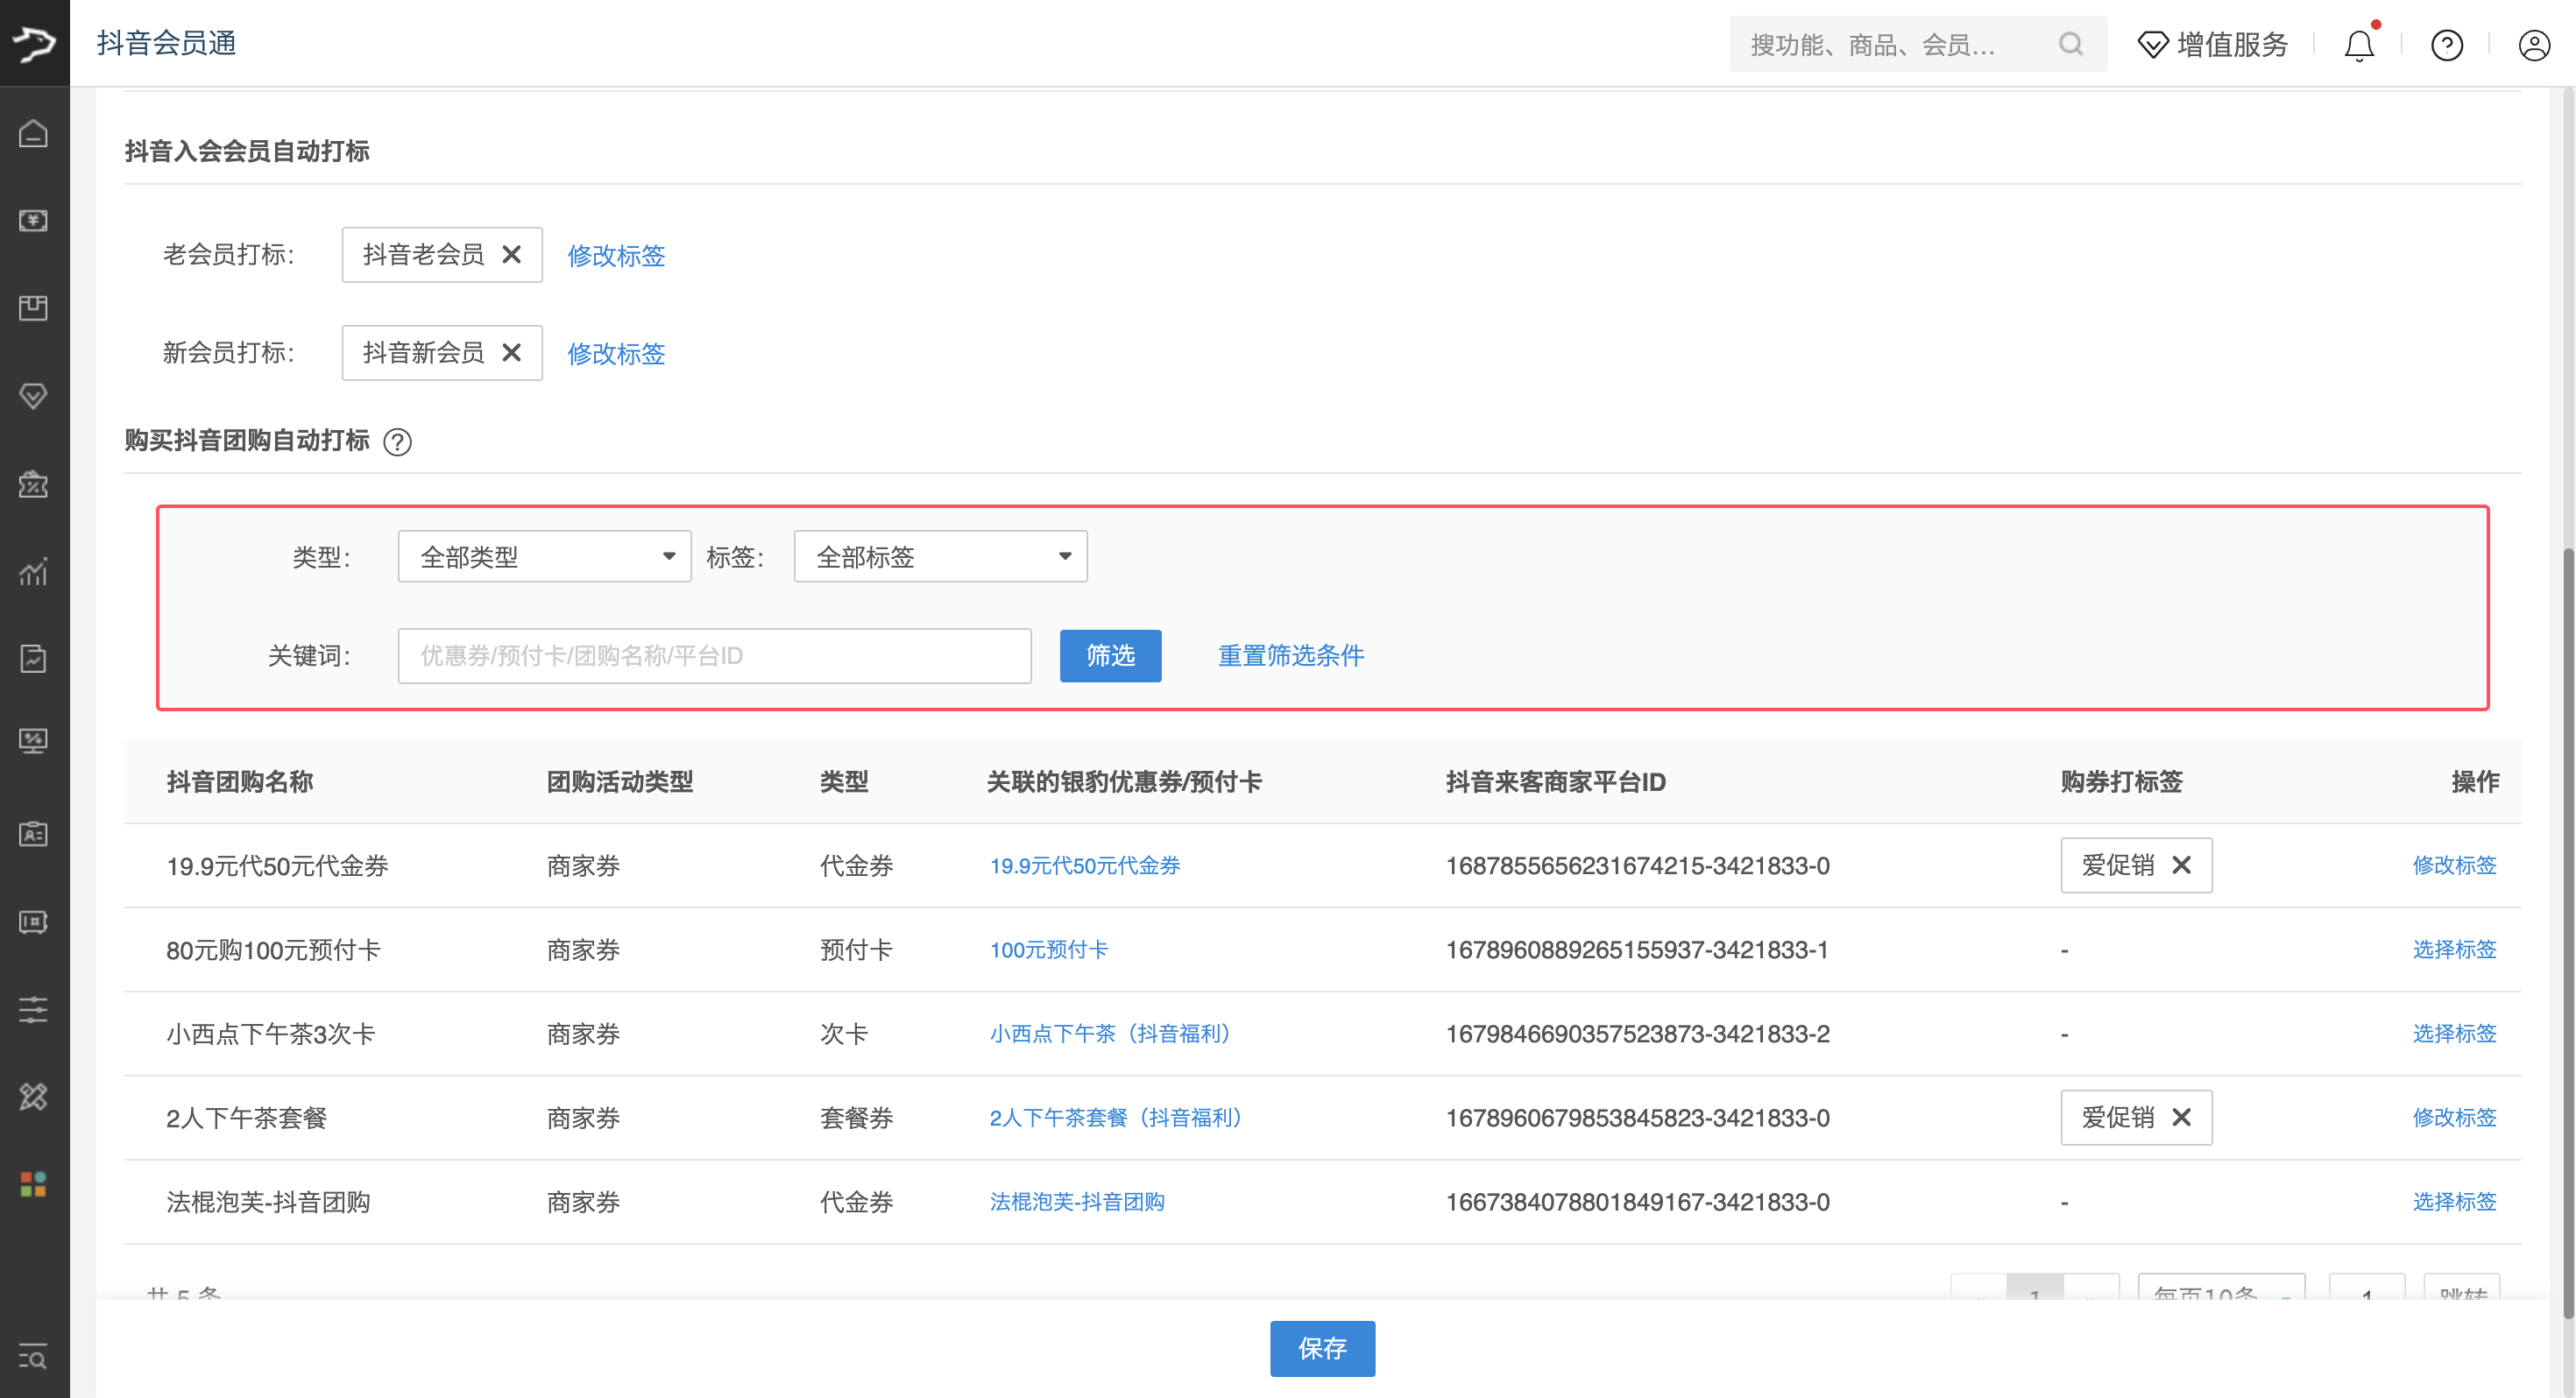Open the notifications bell
Image resolution: width=2576 pixels, height=1398 pixels.
click(2359, 45)
